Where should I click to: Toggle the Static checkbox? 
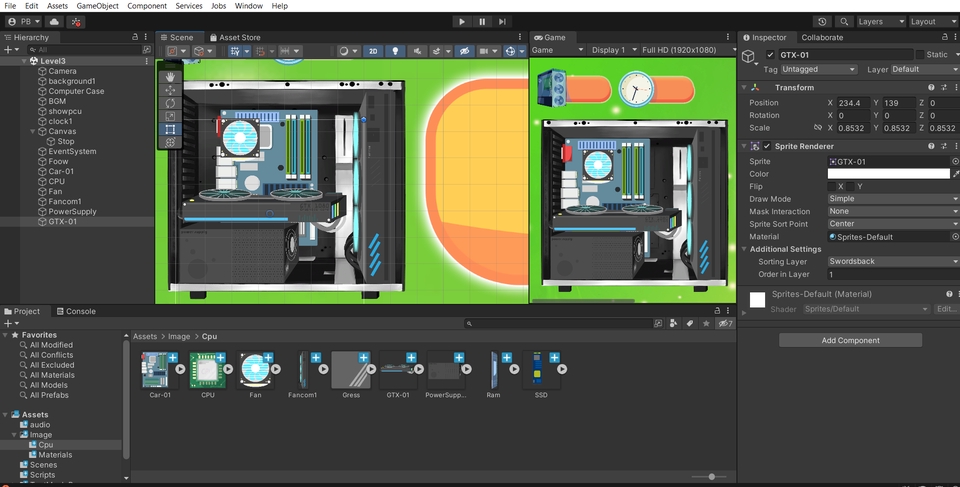coord(920,55)
